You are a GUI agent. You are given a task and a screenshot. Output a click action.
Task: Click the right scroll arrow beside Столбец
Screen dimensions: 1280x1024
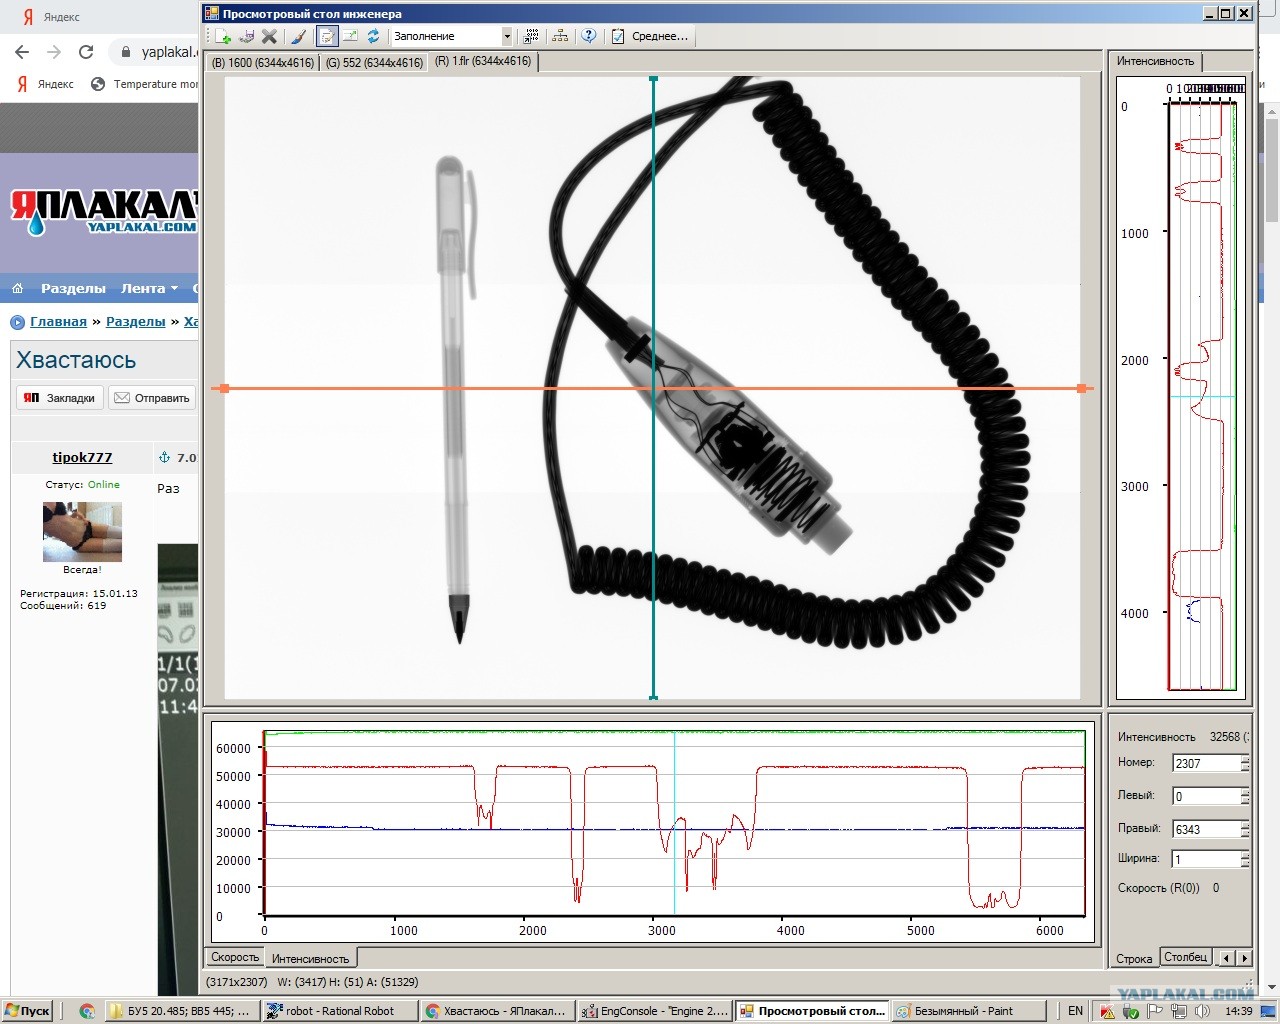1245,958
